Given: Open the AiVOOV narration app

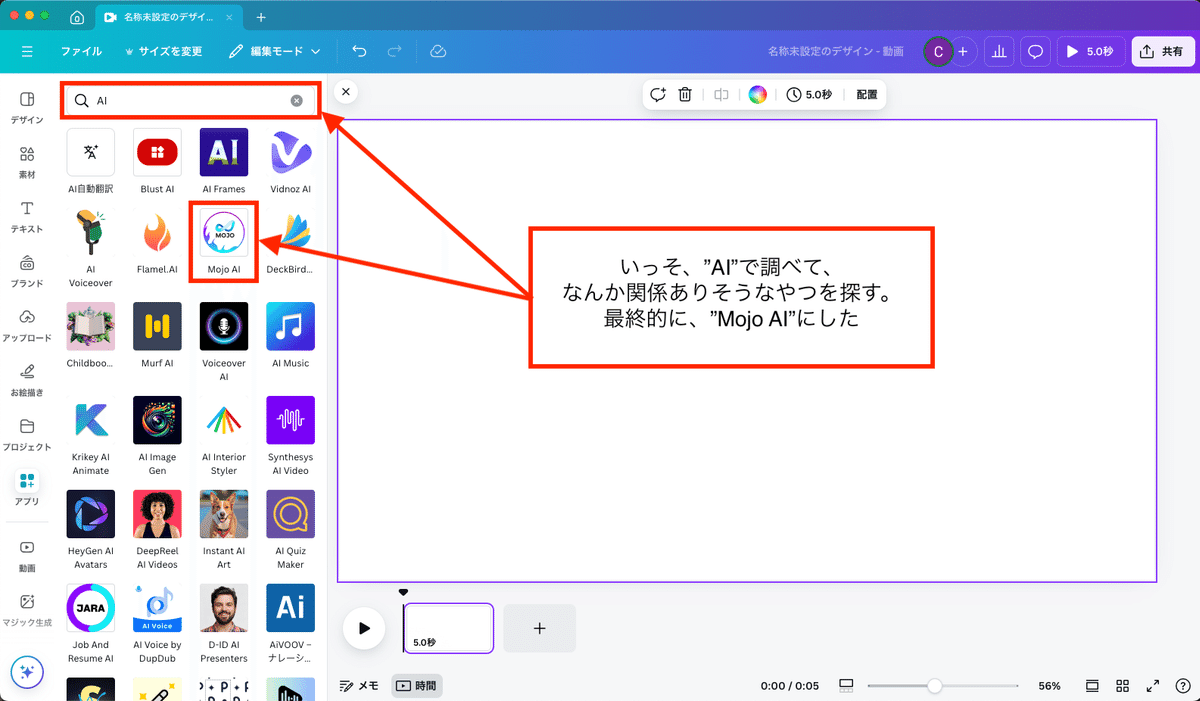Looking at the screenshot, I should click(291, 608).
